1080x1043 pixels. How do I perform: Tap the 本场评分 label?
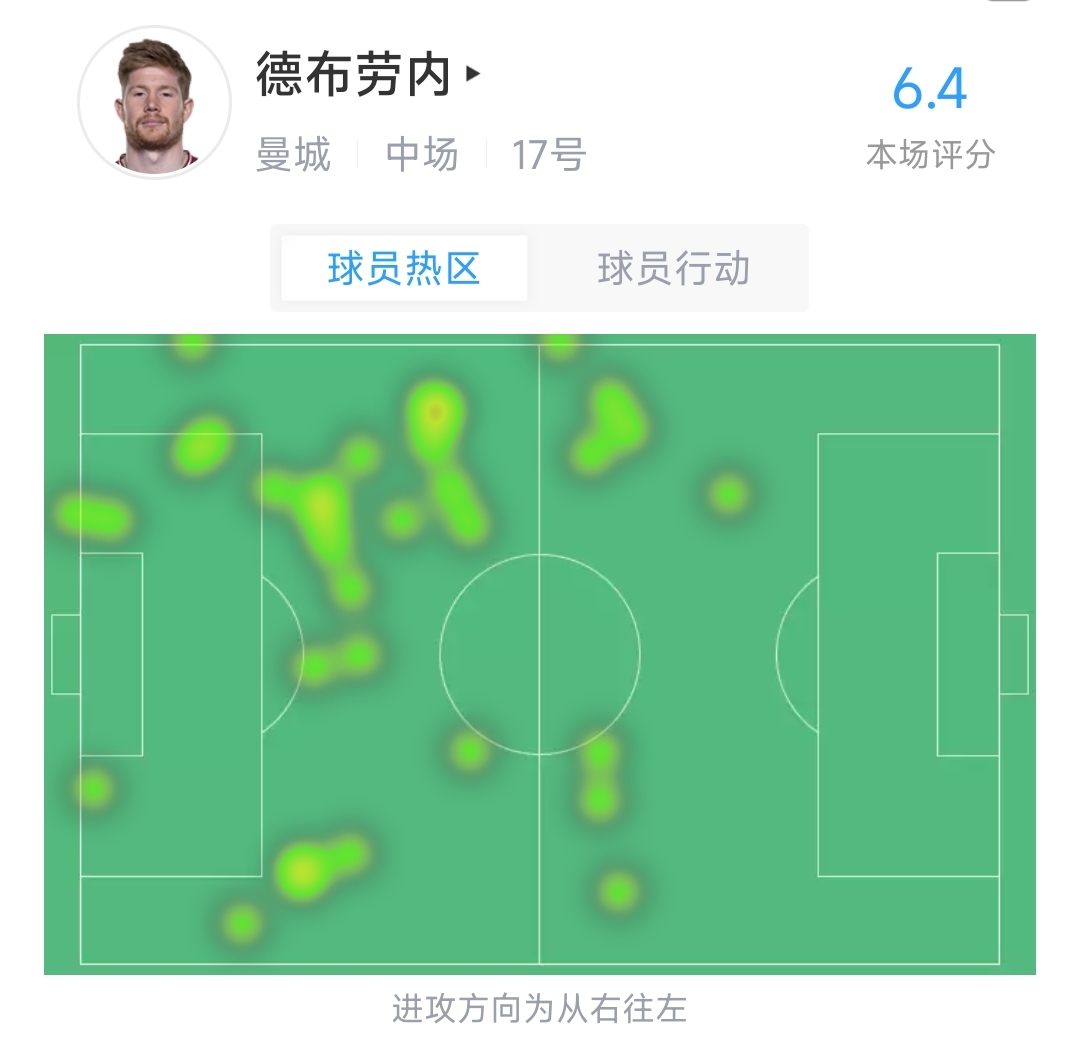click(931, 154)
